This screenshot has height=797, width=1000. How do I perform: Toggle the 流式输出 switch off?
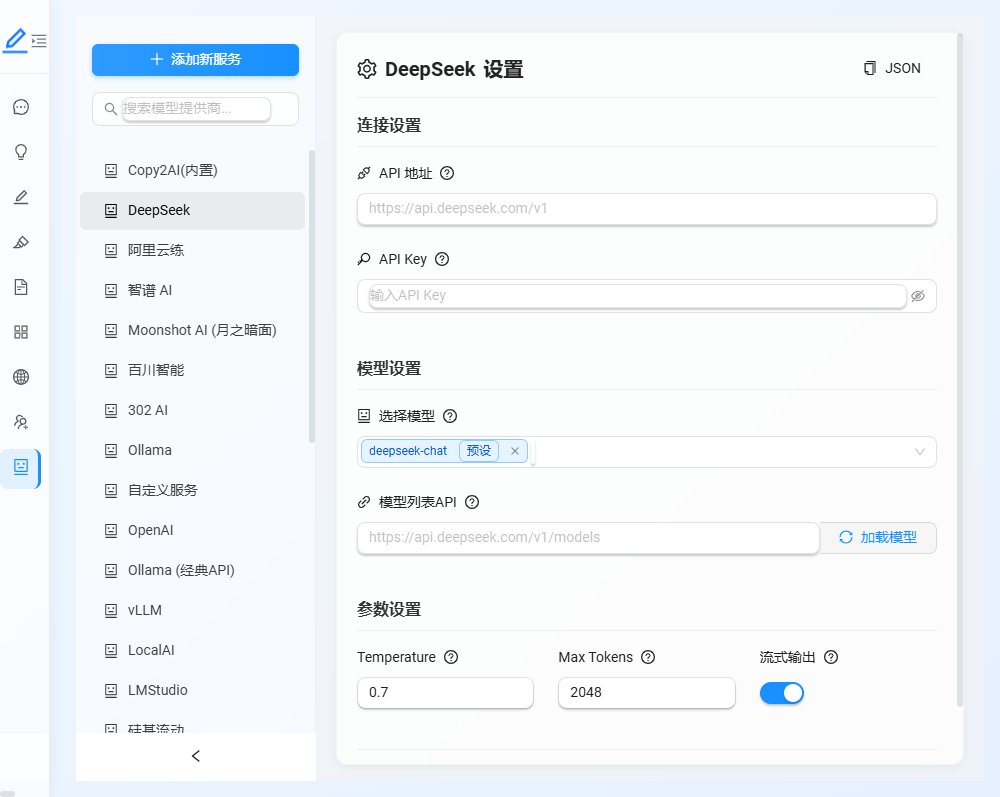781,693
